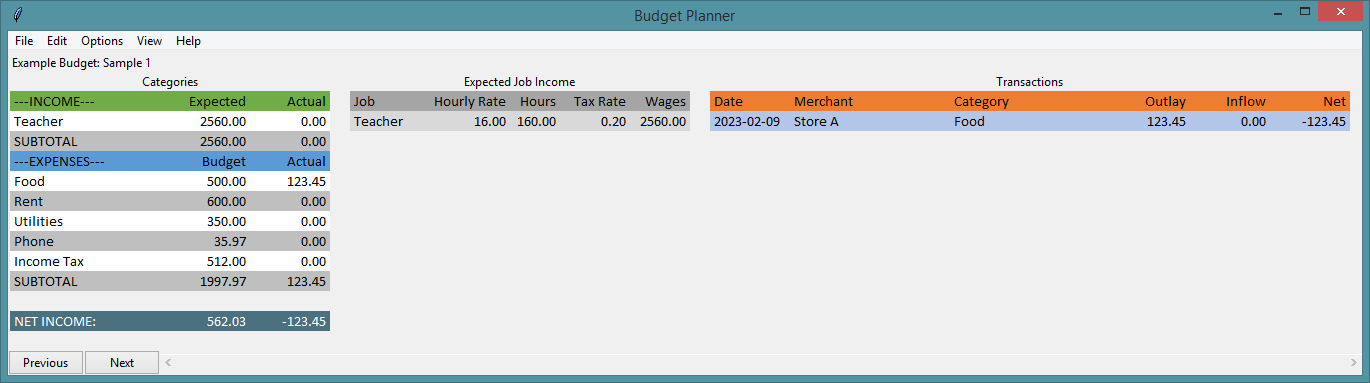Click wages value 2560.00 in job table
Image resolution: width=1370 pixels, height=383 pixels.
click(662, 121)
